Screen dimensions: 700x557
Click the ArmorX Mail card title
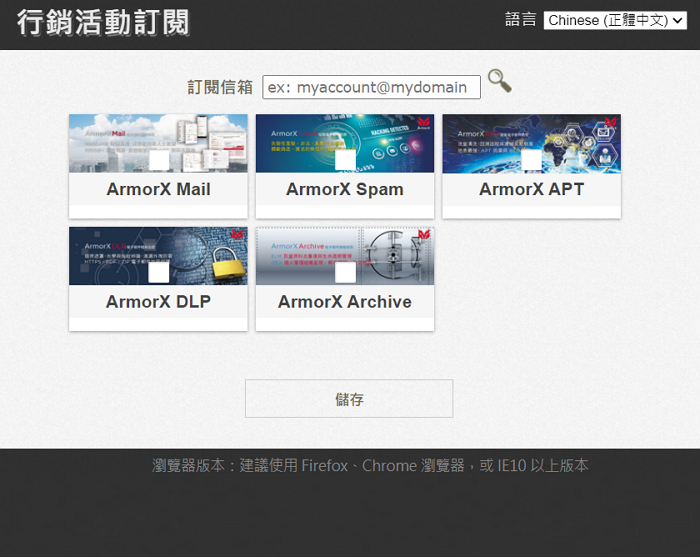[x=158, y=189]
